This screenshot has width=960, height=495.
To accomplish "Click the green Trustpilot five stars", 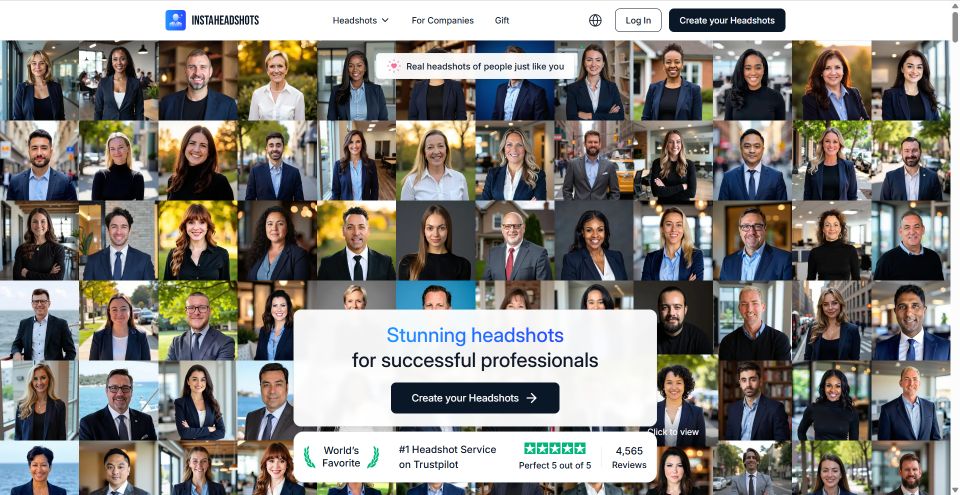I will (x=555, y=448).
